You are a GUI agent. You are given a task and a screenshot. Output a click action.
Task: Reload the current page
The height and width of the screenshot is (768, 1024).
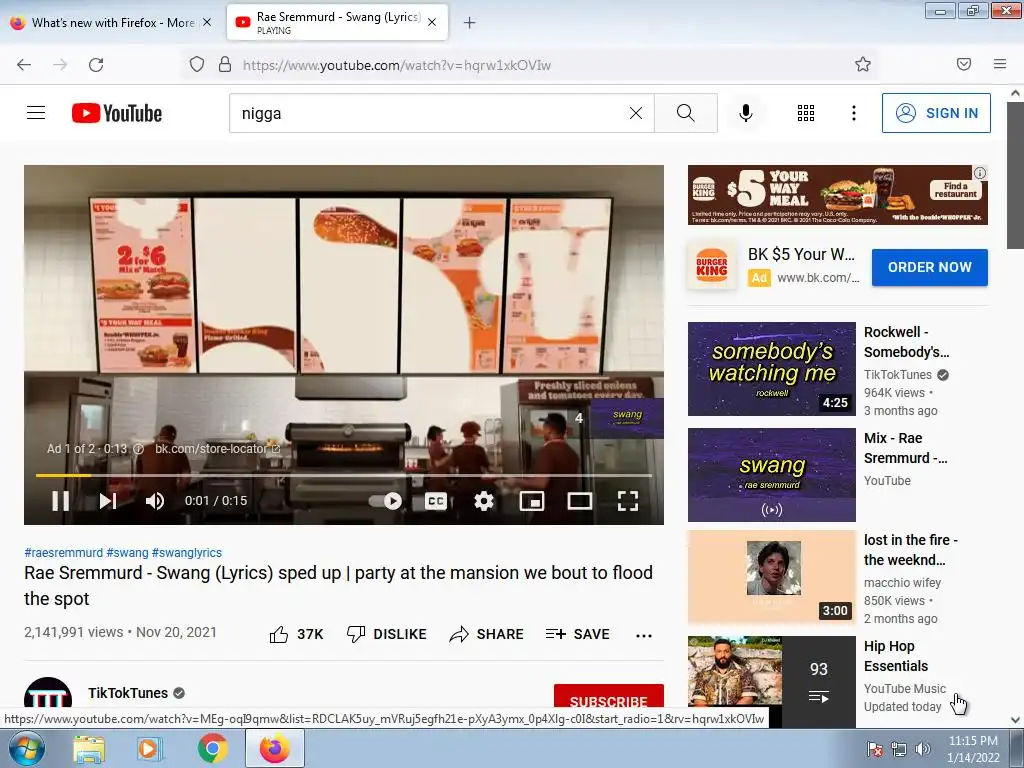[x=96, y=65]
